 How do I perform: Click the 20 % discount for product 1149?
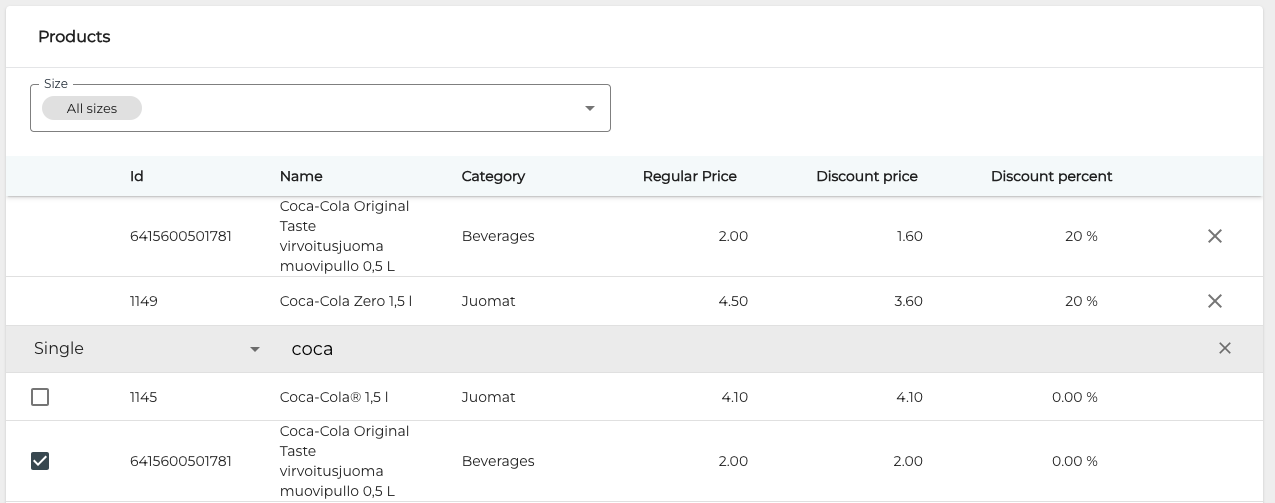pos(1080,301)
